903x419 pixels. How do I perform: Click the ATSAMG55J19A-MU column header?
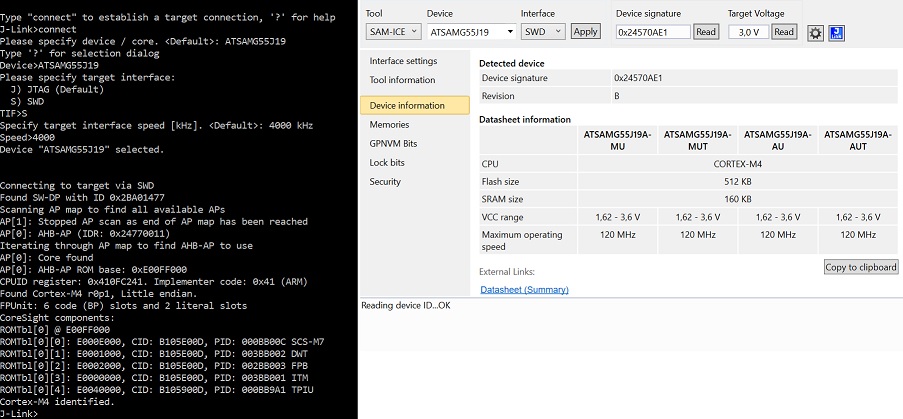pyautogui.click(x=617, y=140)
